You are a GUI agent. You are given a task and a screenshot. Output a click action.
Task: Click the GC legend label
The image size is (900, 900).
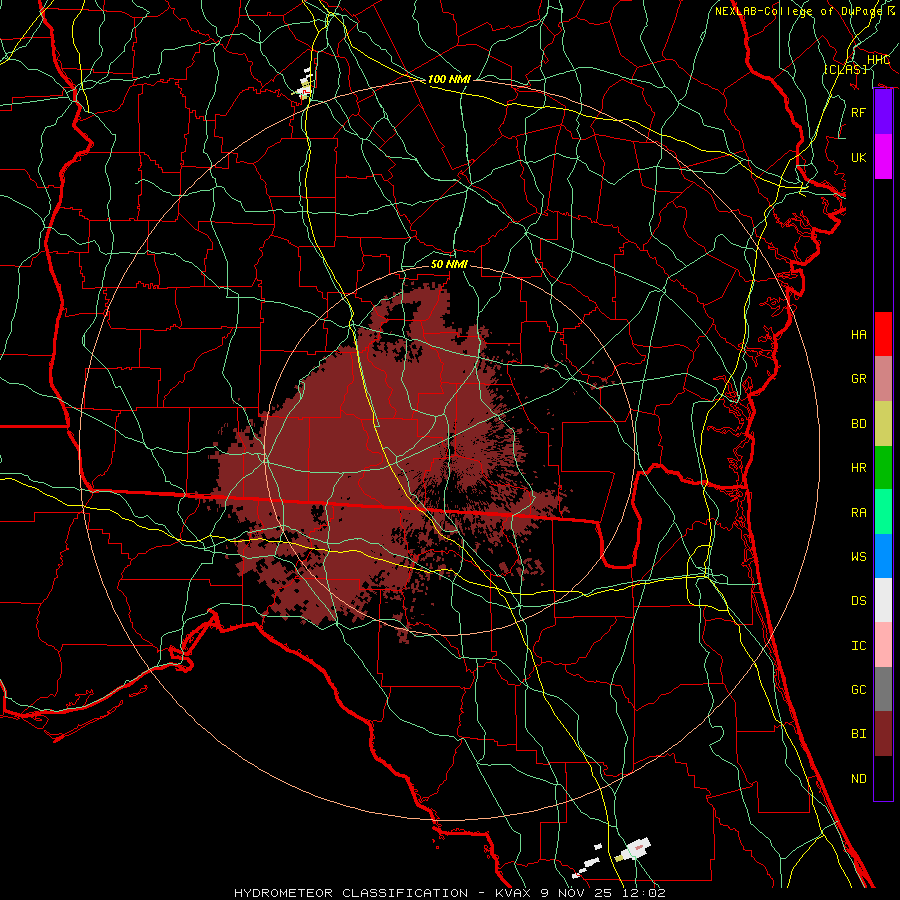coord(859,690)
